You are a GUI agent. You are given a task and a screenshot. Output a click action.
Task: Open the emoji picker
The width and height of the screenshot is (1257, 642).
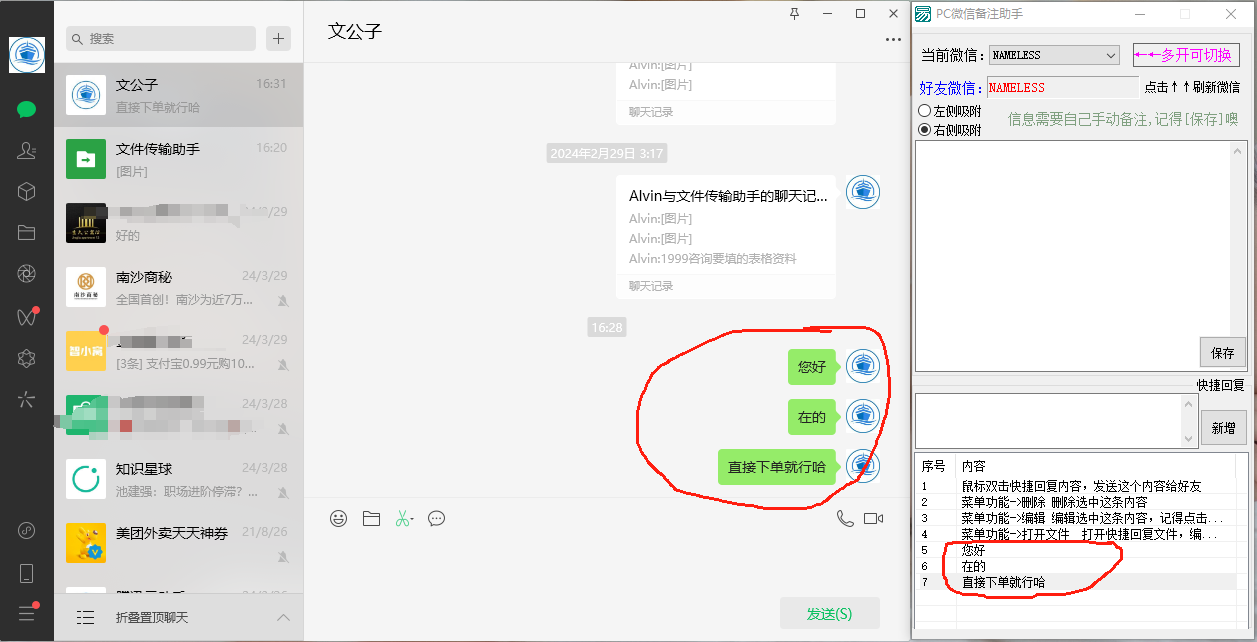pyautogui.click(x=339, y=518)
